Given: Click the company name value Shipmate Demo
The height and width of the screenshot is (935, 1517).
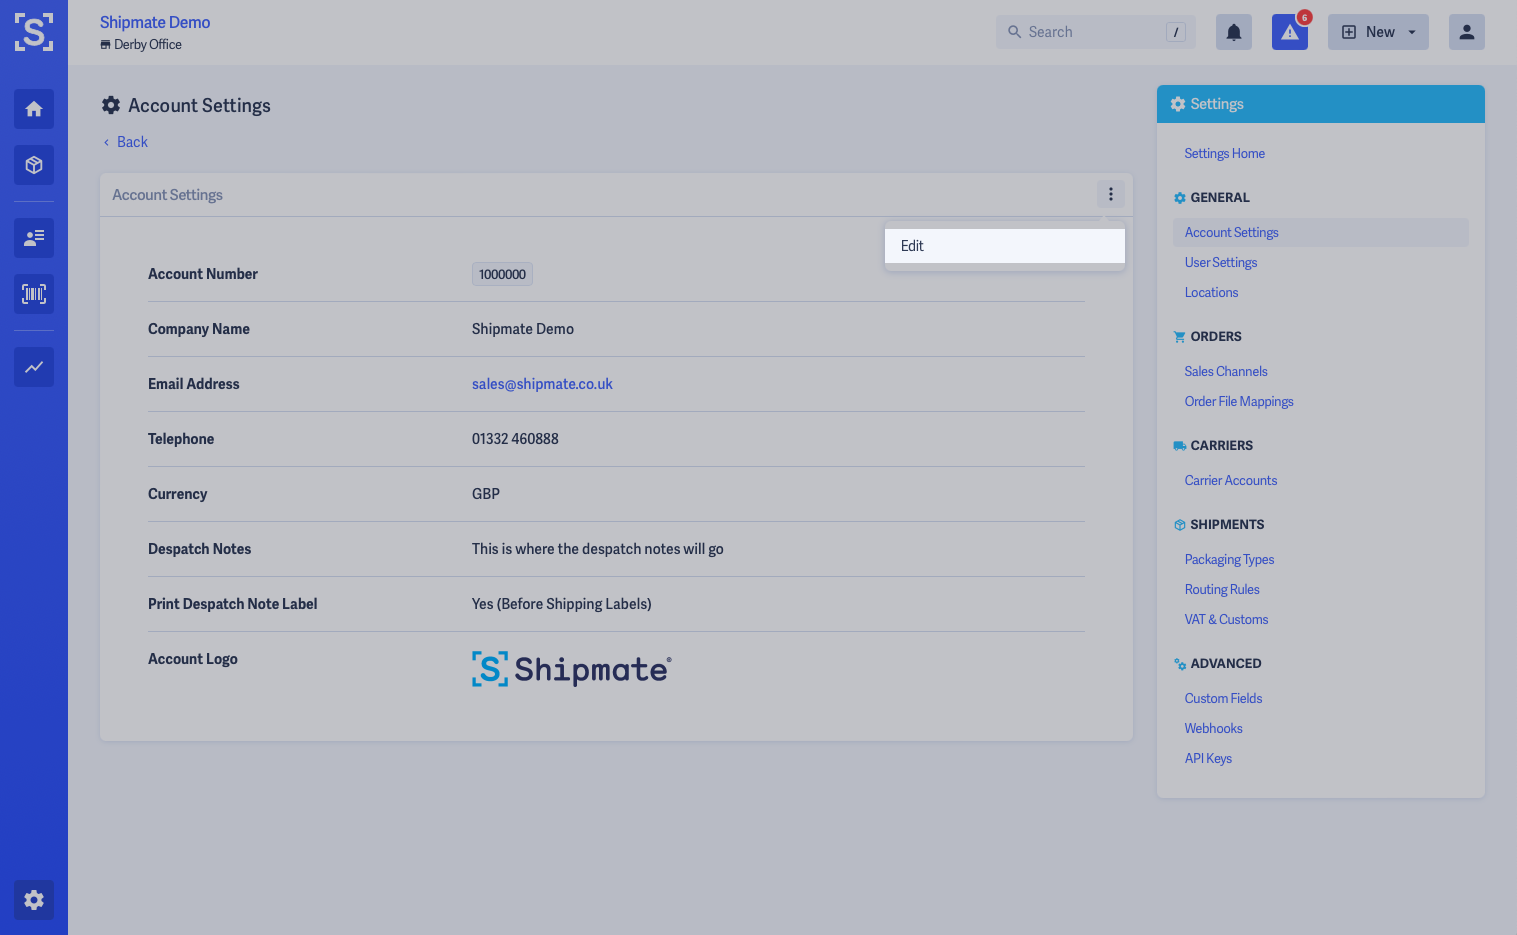Looking at the screenshot, I should tap(523, 329).
